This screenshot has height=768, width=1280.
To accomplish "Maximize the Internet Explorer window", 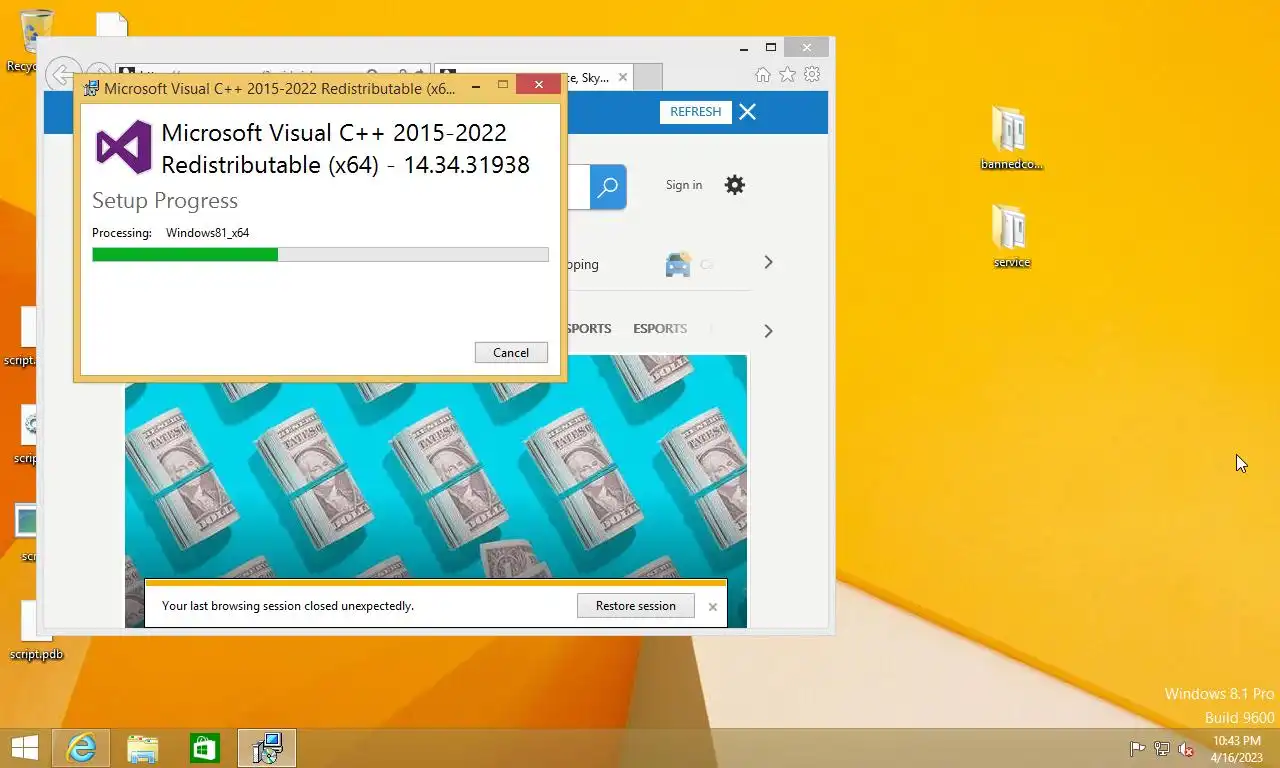I will 771,47.
